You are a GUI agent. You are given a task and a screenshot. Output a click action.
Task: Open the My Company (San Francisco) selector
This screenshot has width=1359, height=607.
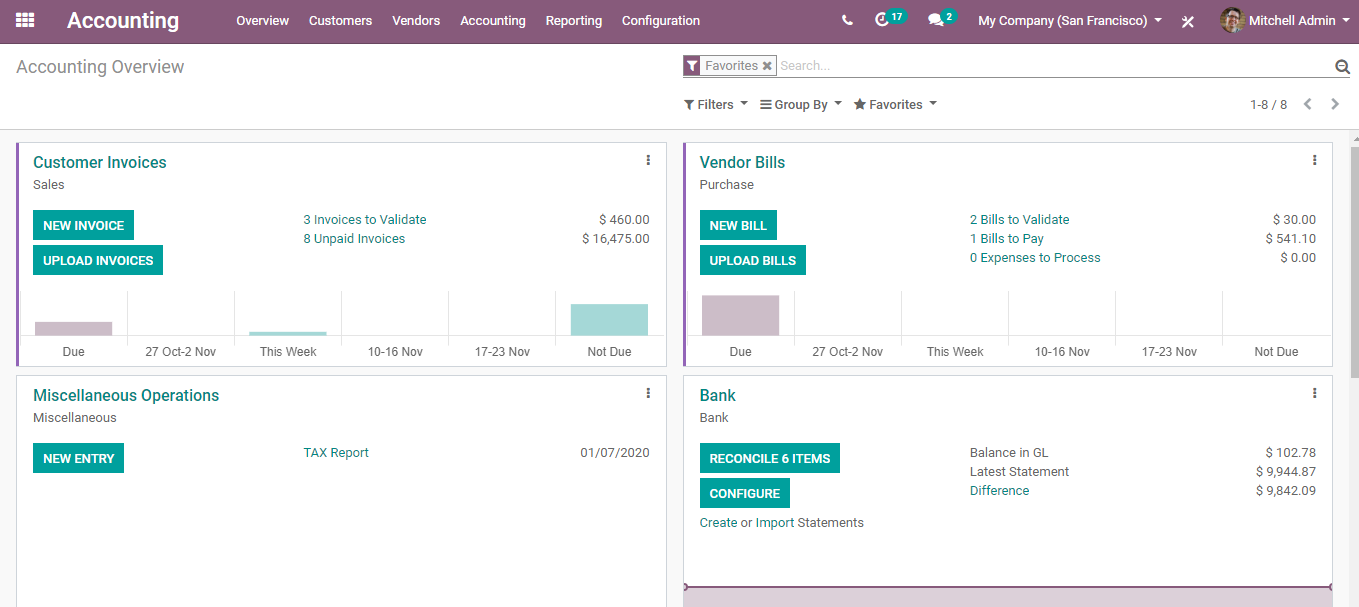tap(1068, 20)
